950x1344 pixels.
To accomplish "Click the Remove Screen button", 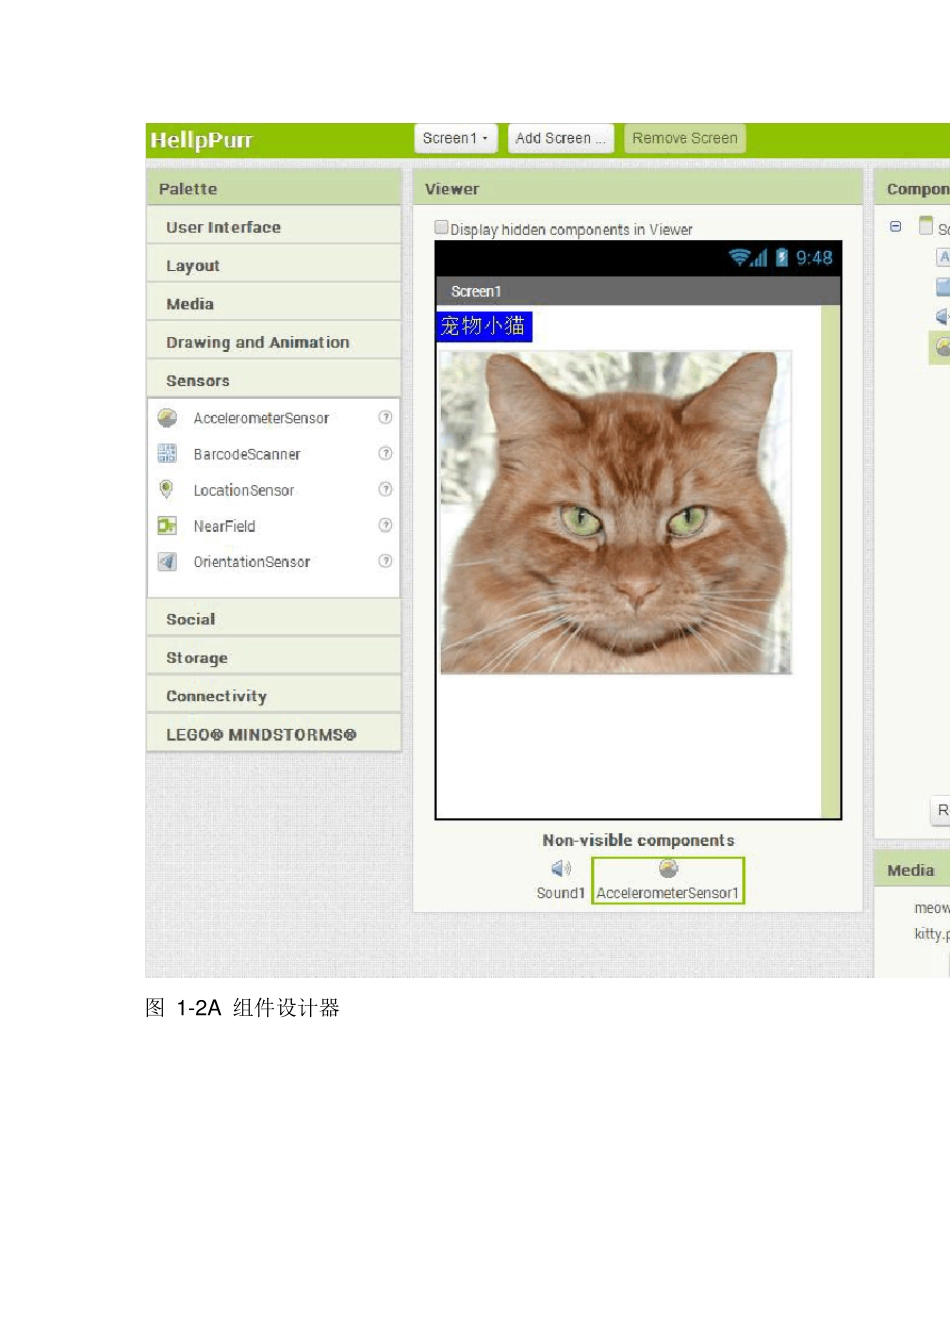I will coord(685,138).
